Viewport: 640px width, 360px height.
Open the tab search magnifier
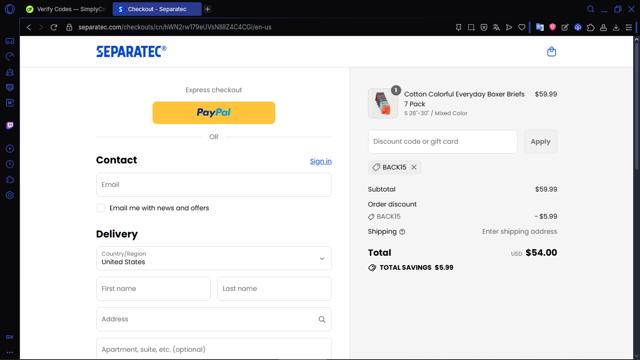coord(590,9)
